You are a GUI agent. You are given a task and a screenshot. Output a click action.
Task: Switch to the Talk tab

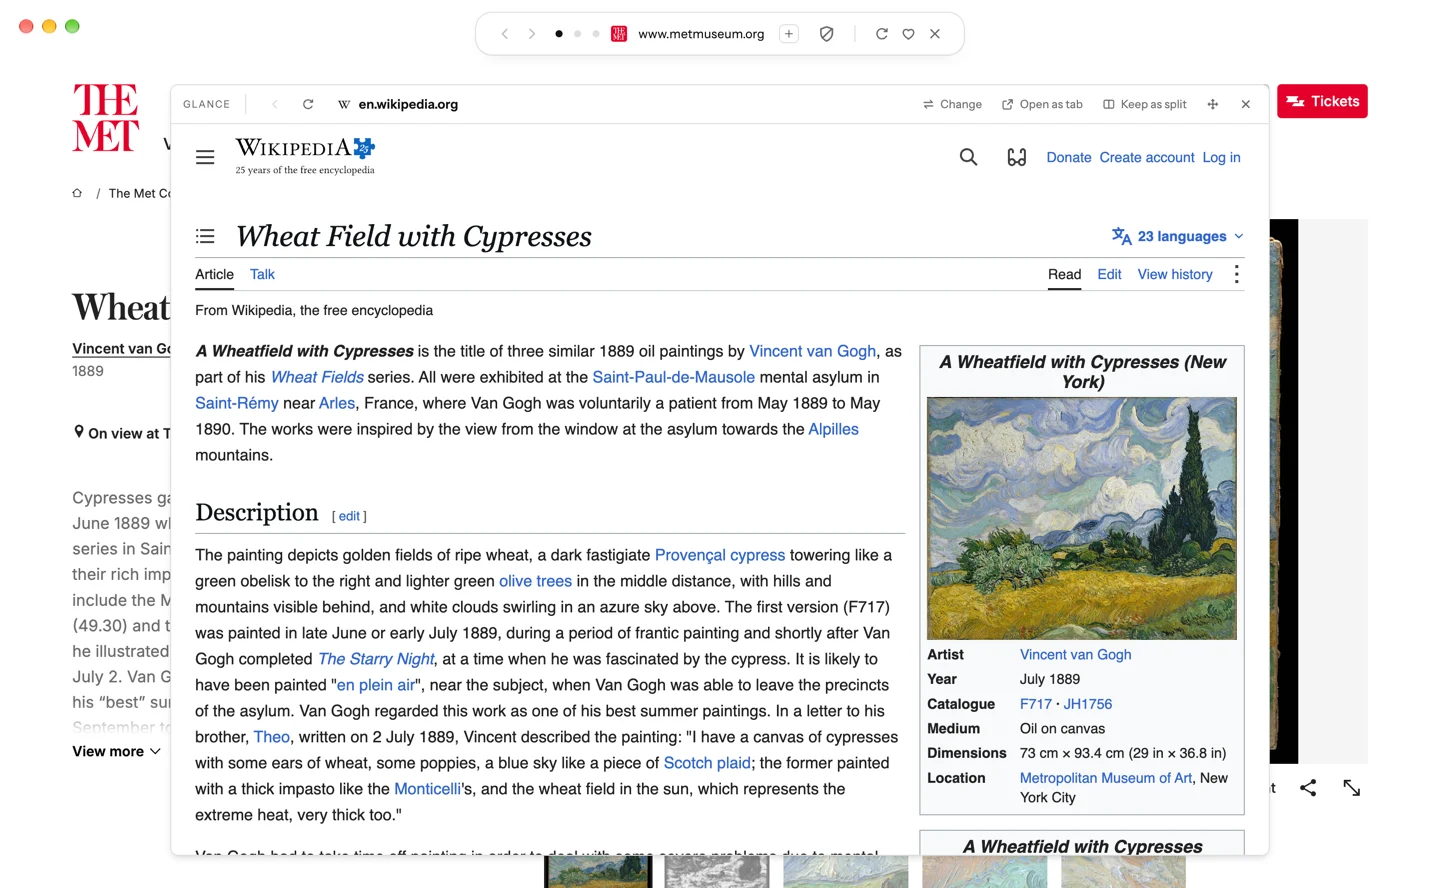(262, 274)
